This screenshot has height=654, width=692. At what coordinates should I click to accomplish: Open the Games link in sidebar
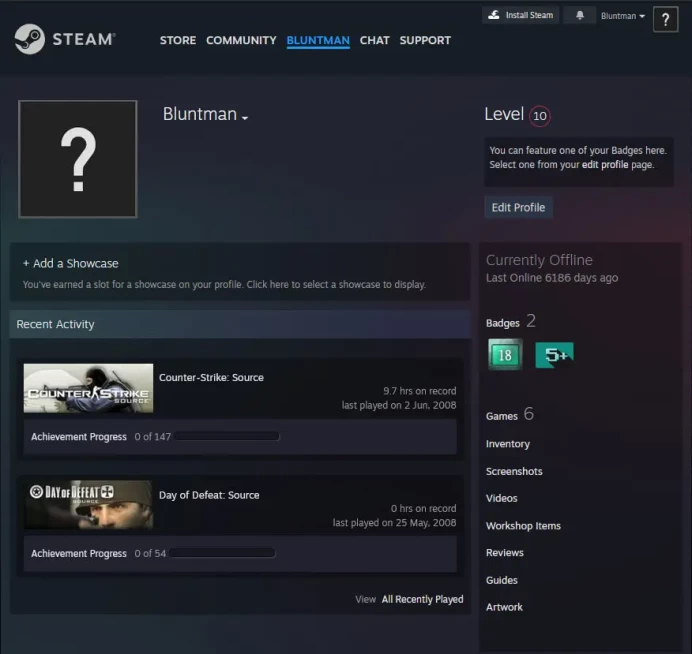[x=501, y=416]
